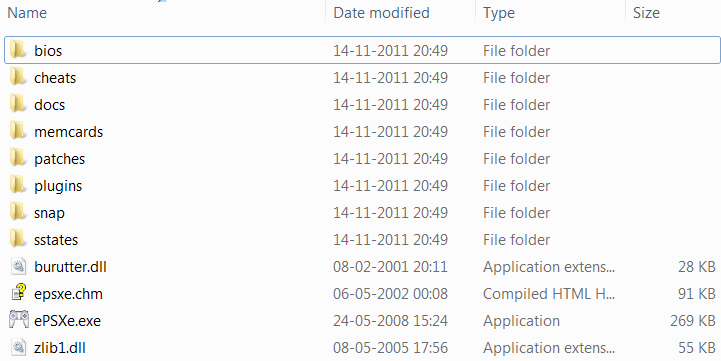The image size is (721, 361).
Task: Select the cheats folder name
Action: click(x=55, y=78)
